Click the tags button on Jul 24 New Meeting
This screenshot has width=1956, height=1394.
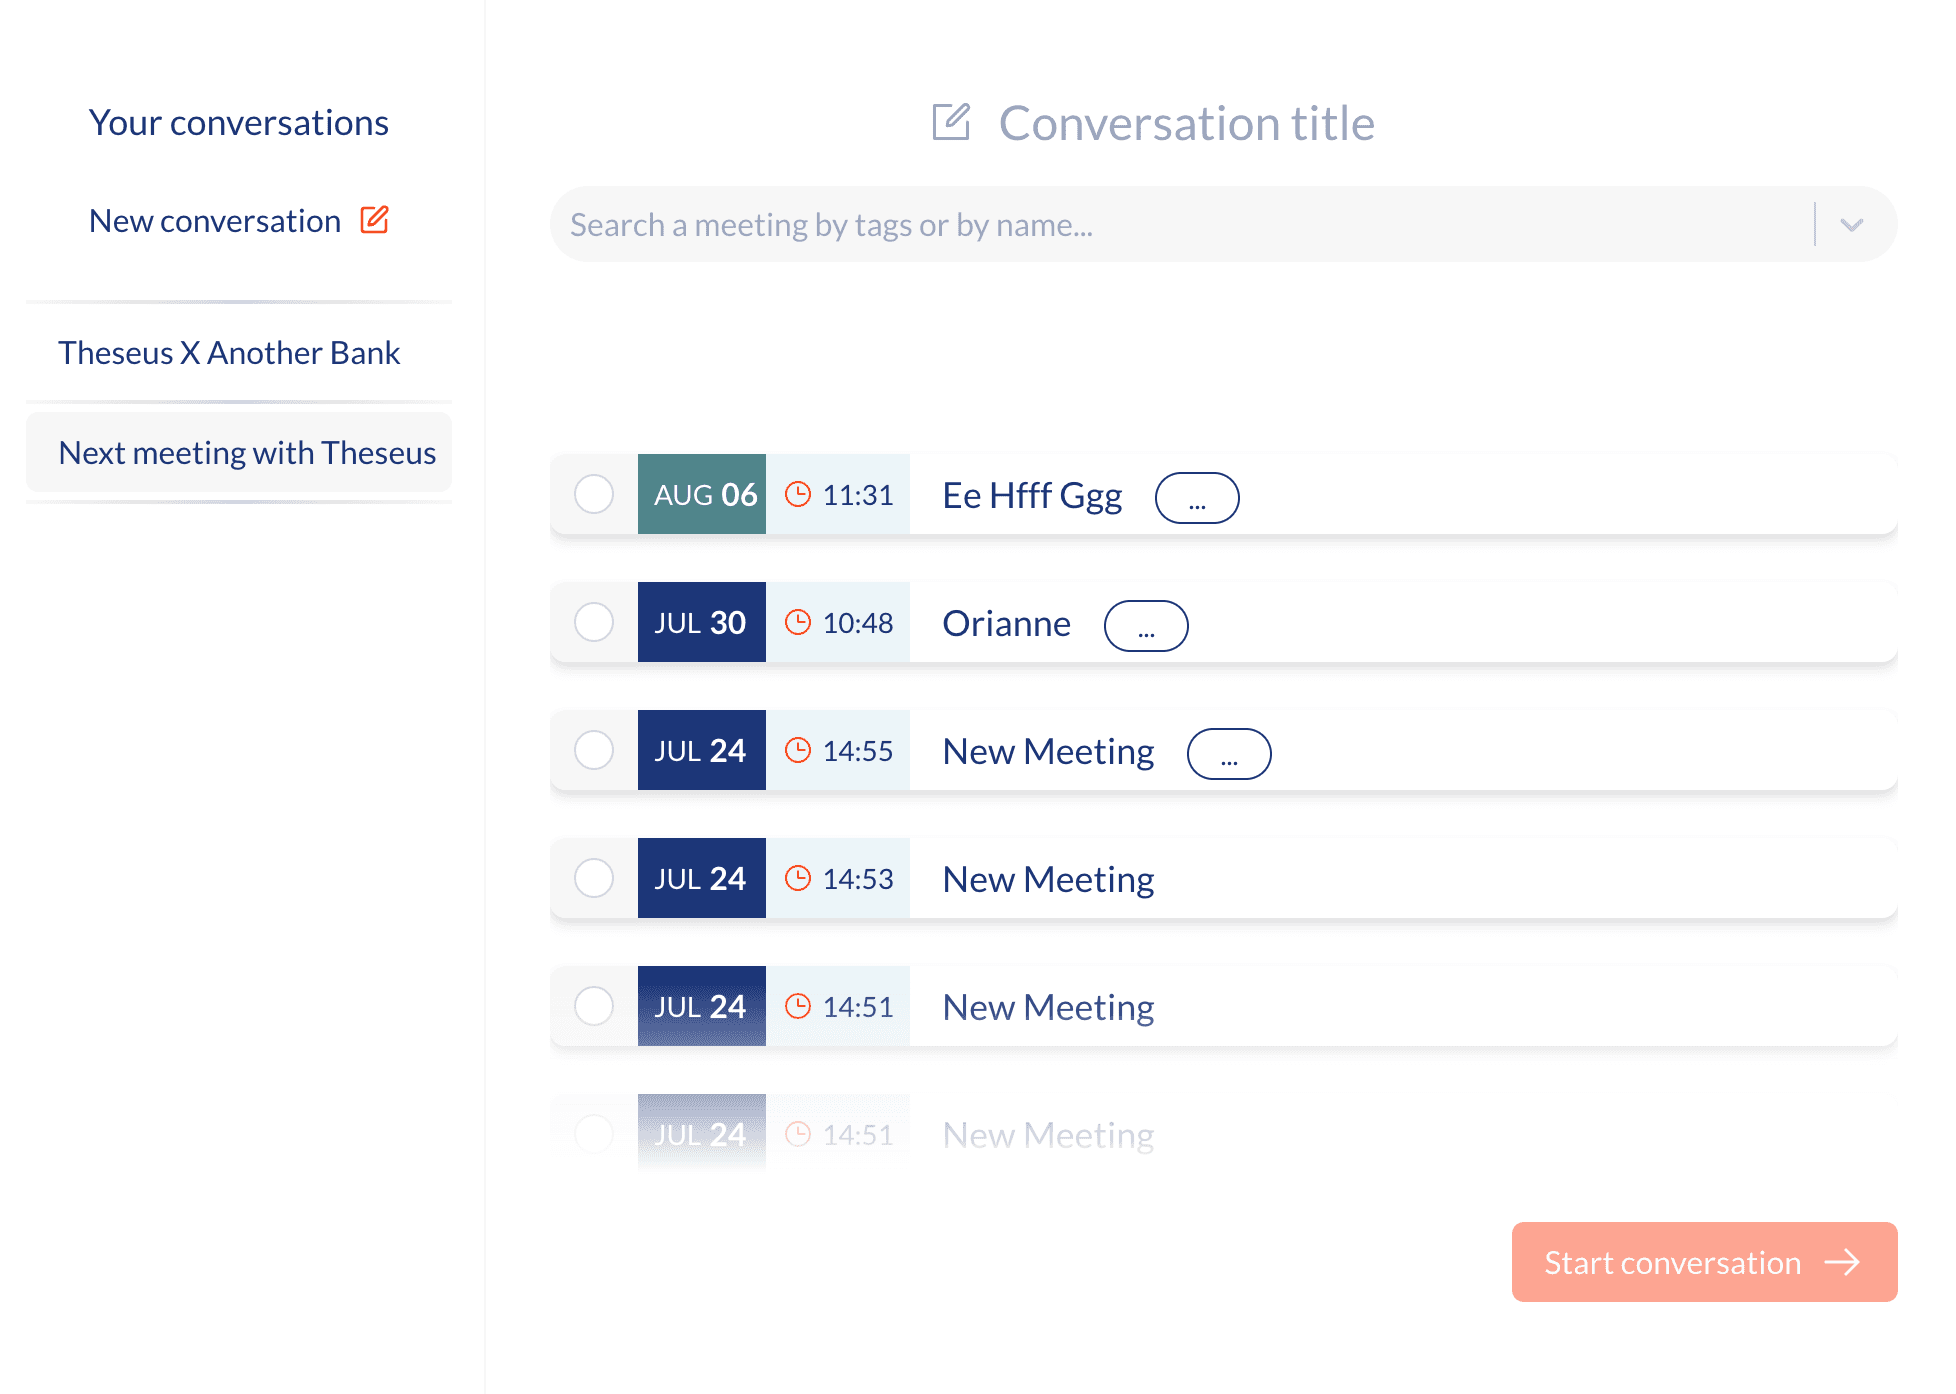pos(1229,750)
